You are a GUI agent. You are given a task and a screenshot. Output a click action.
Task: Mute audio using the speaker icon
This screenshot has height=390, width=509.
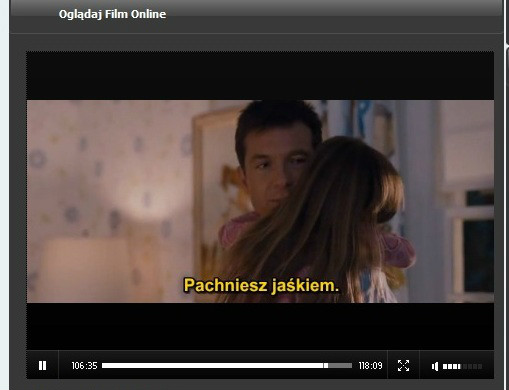click(435, 366)
